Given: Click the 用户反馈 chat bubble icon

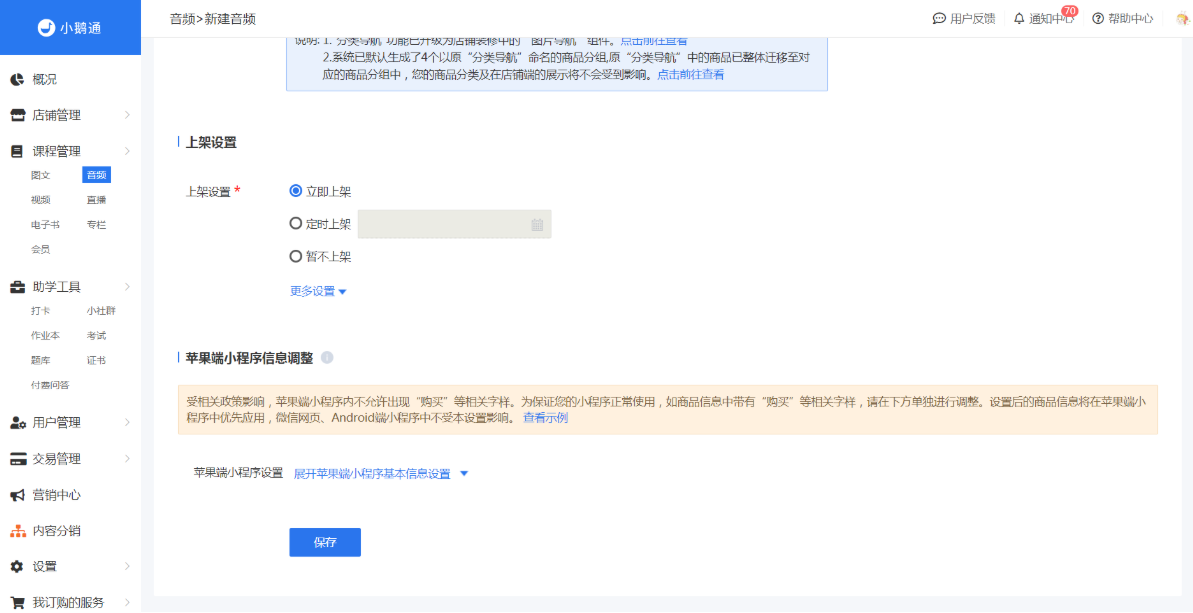Looking at the screenshot, I should pos(939,18).
